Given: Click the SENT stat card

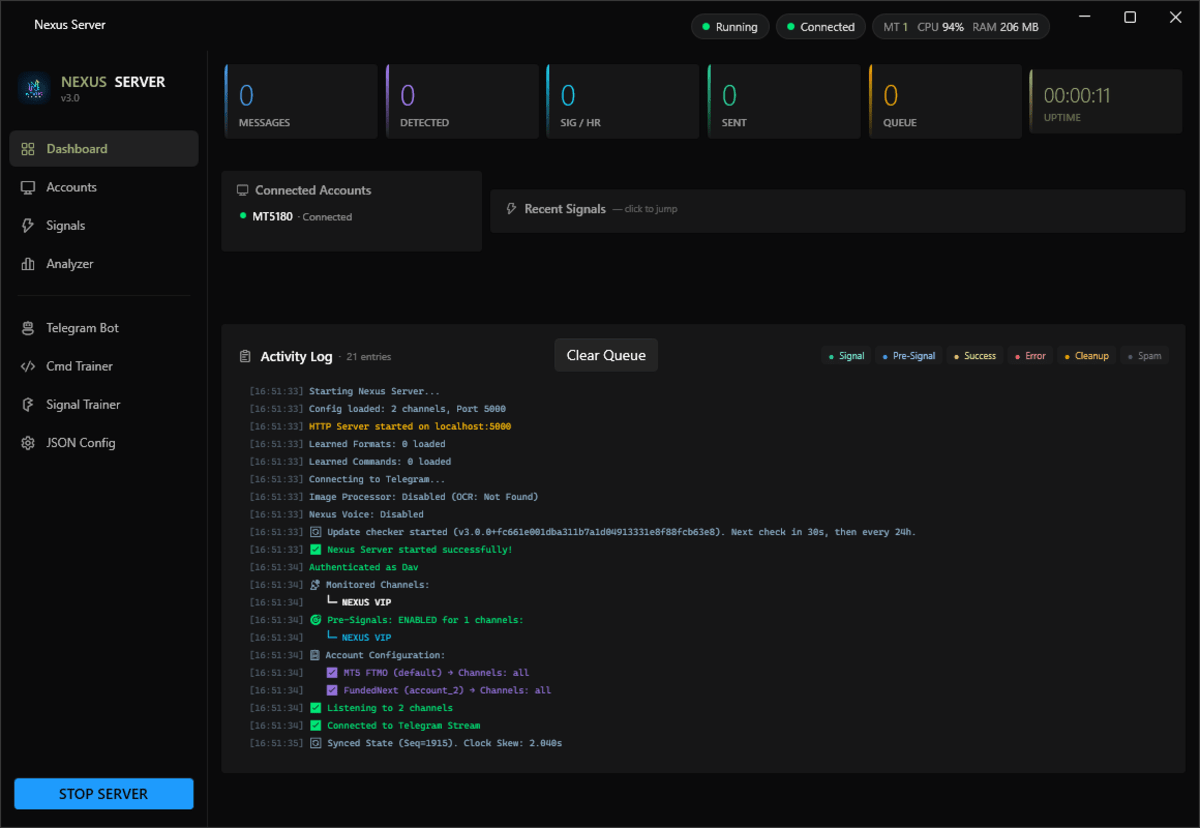Looking at the screenshot, I should click(x=784, y=101).
